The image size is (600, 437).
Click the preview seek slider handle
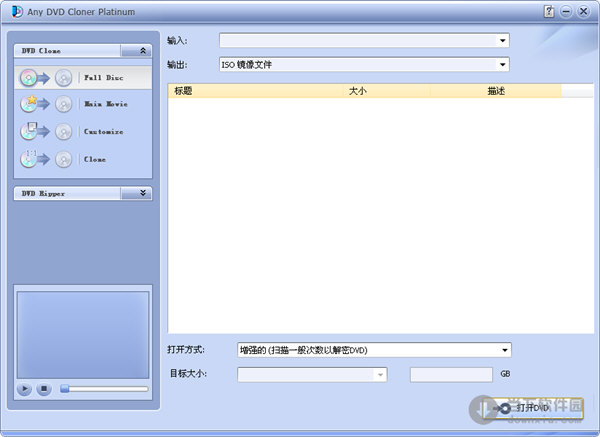pos(65,389)
